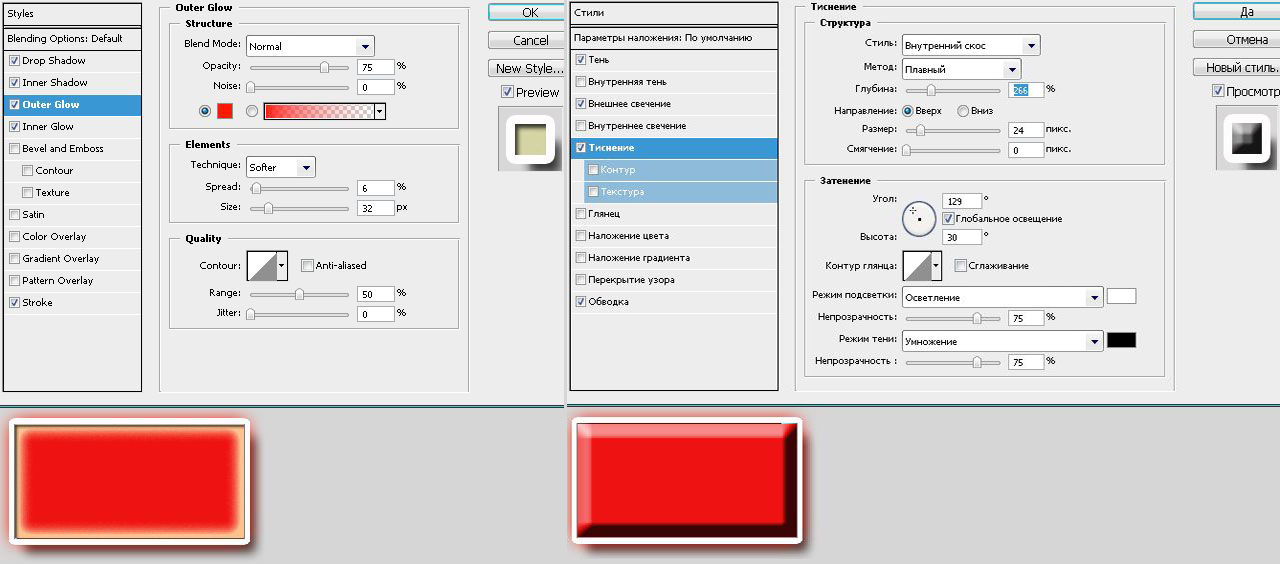Click the angle dial in shading section

tap(919, 218)
